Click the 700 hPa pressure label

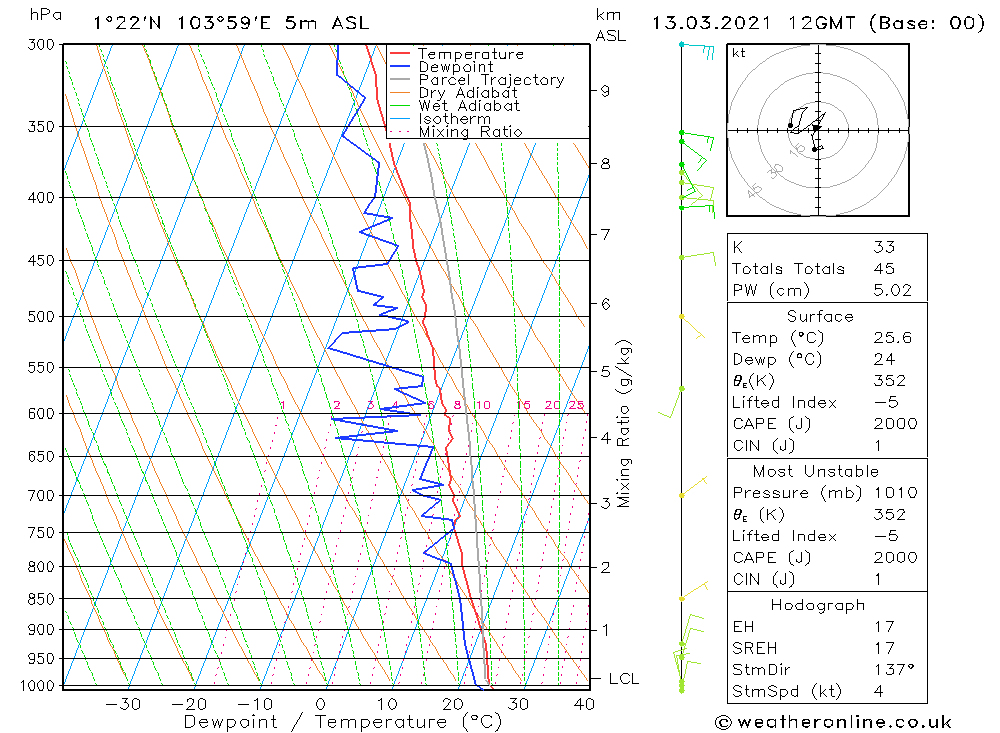point(41,495)
